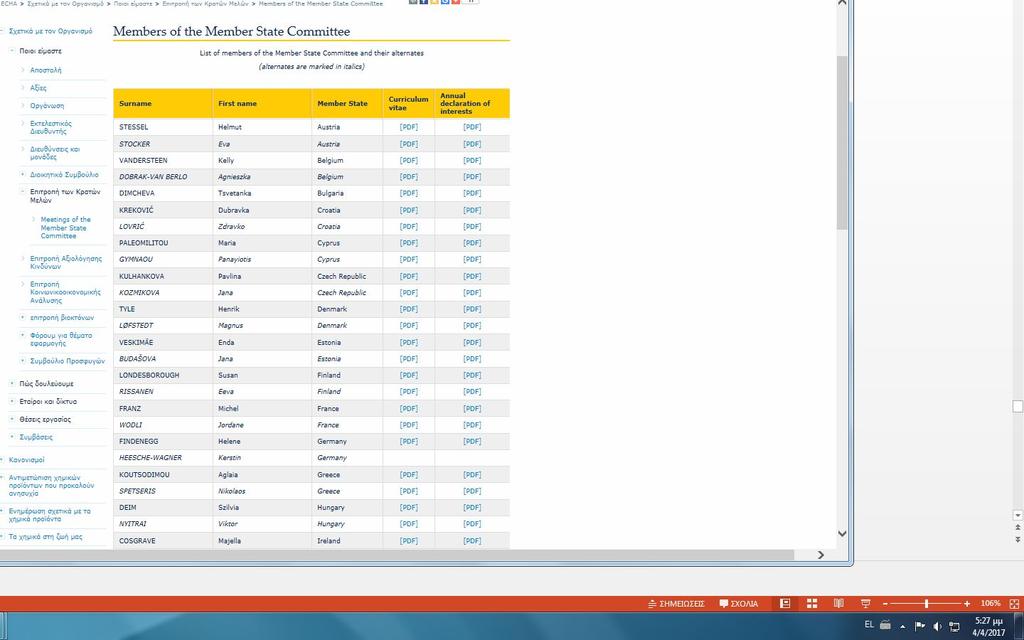Switch to Slide Sorter view icon
Screen dimensions: 1024x640
pyautogui.click(x=812, y=603)
